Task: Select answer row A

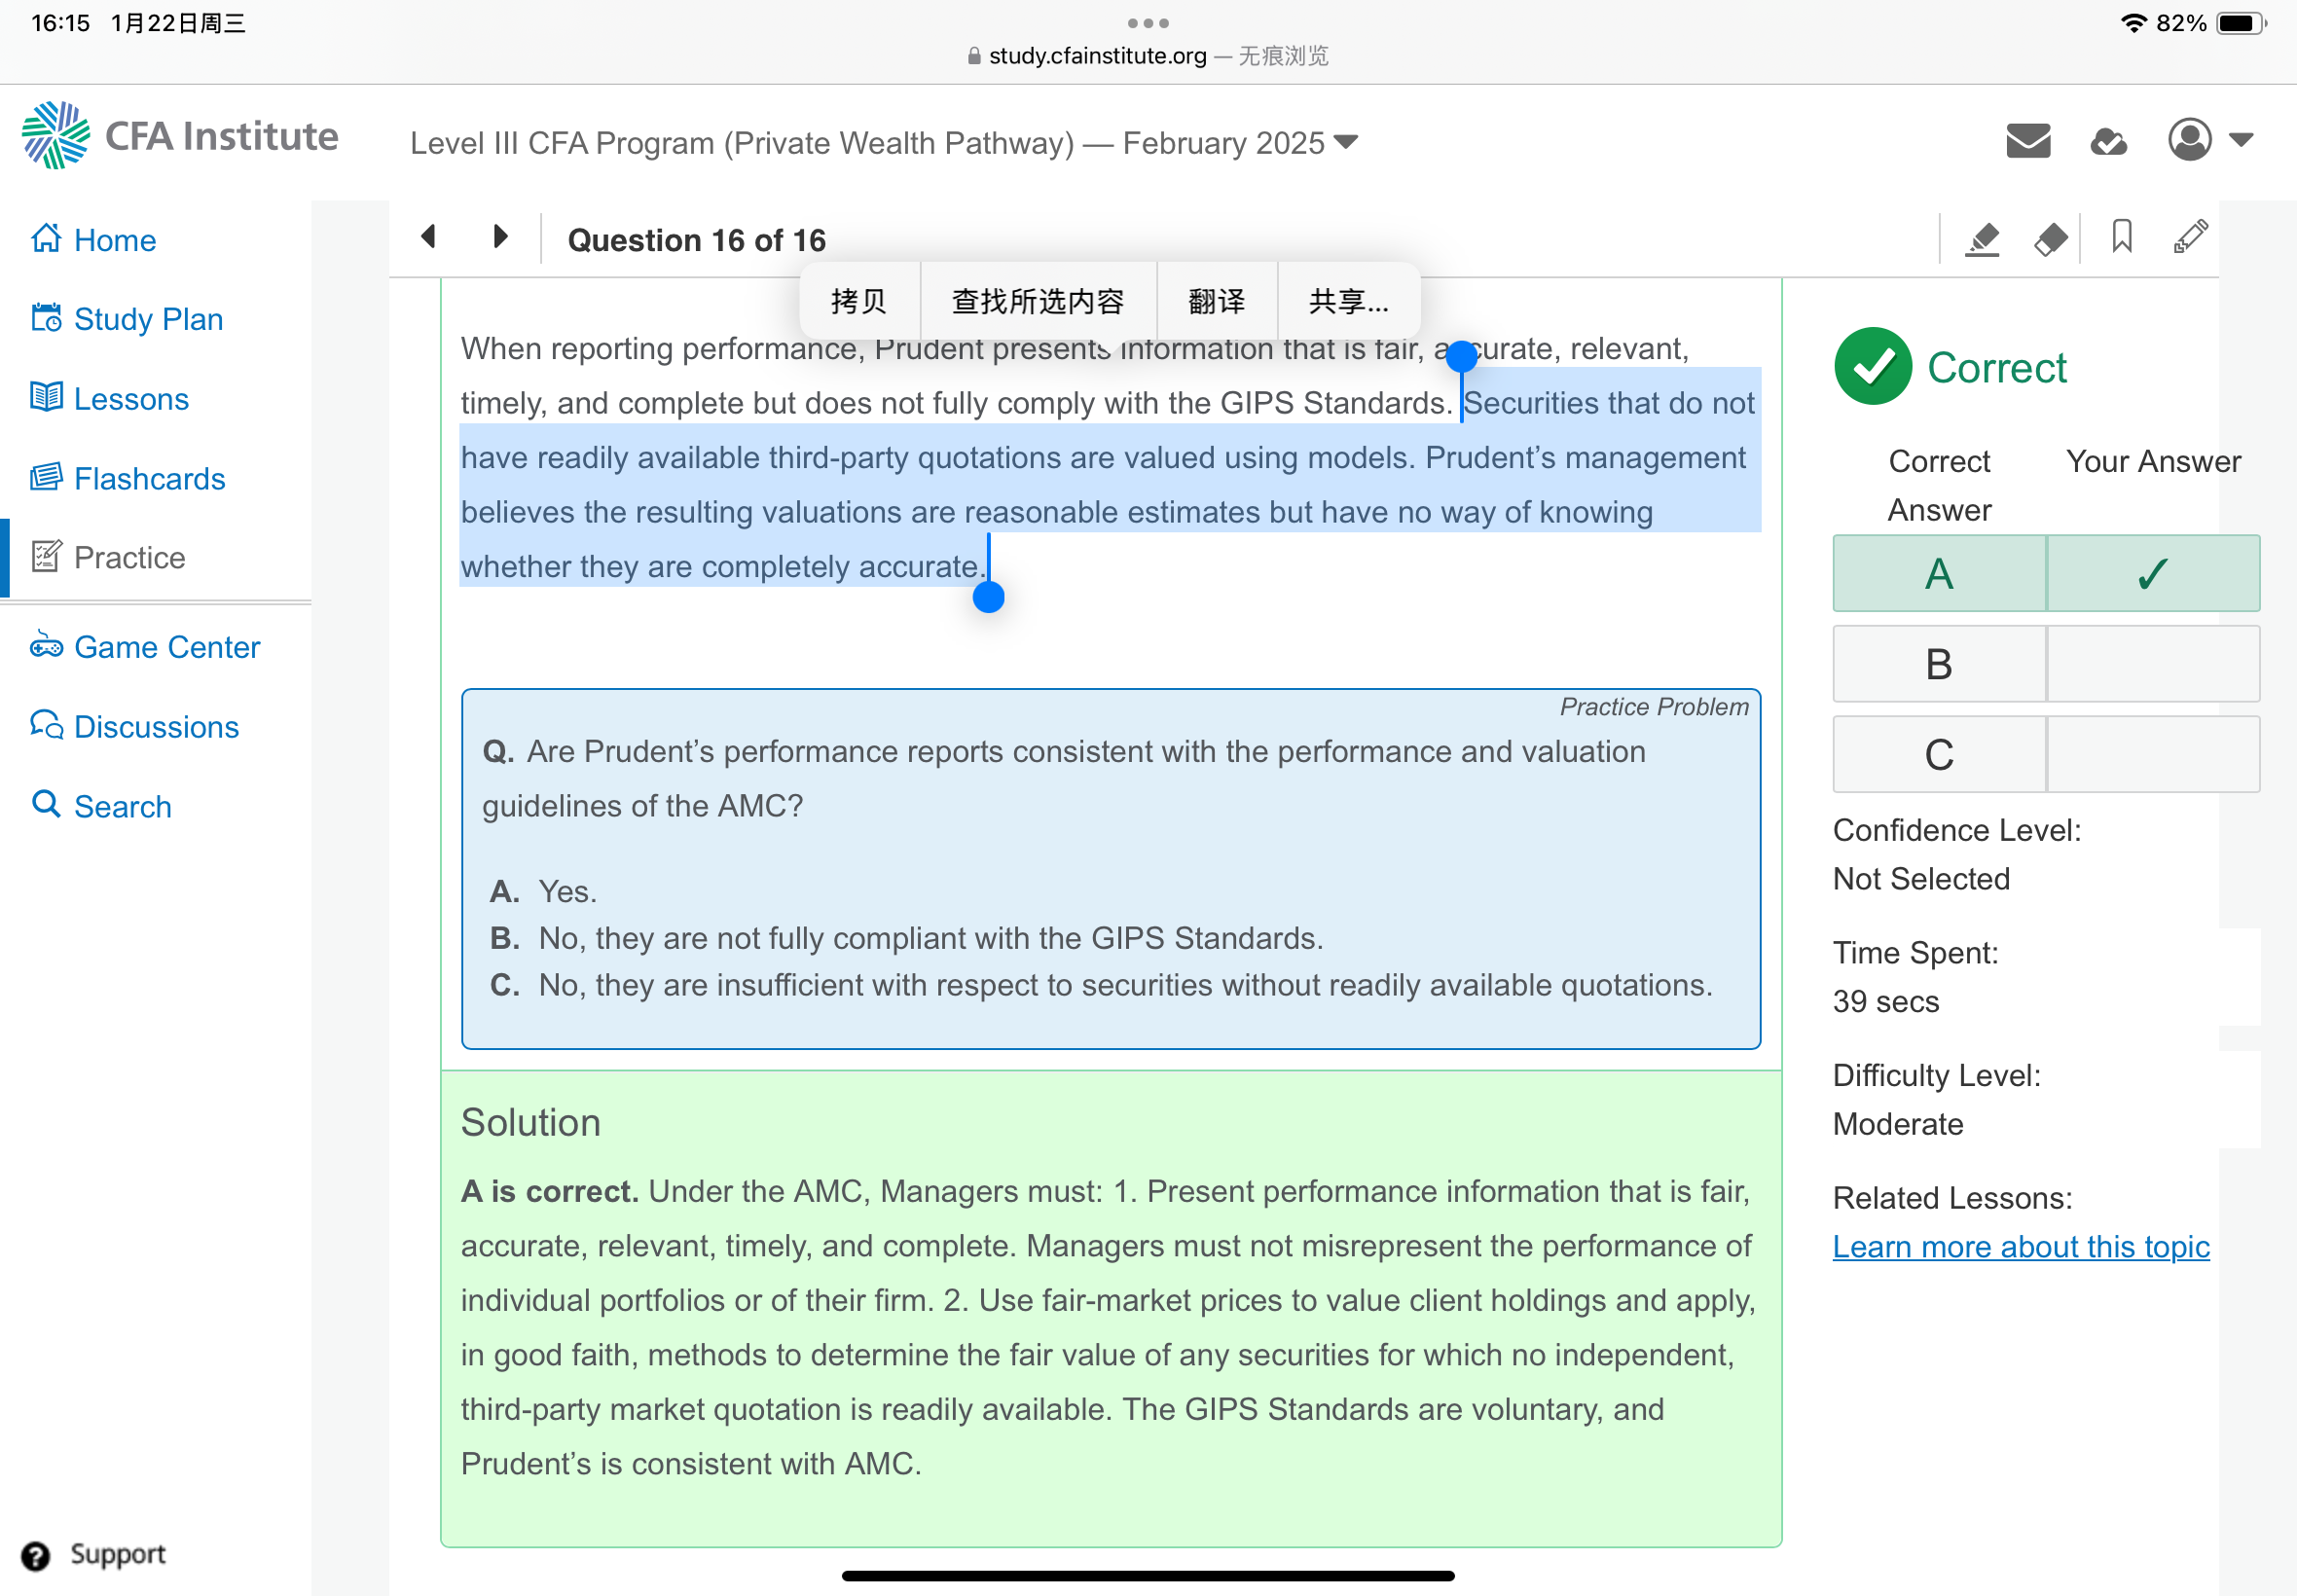Action: pyautogui.click(x=2045, y=574)
